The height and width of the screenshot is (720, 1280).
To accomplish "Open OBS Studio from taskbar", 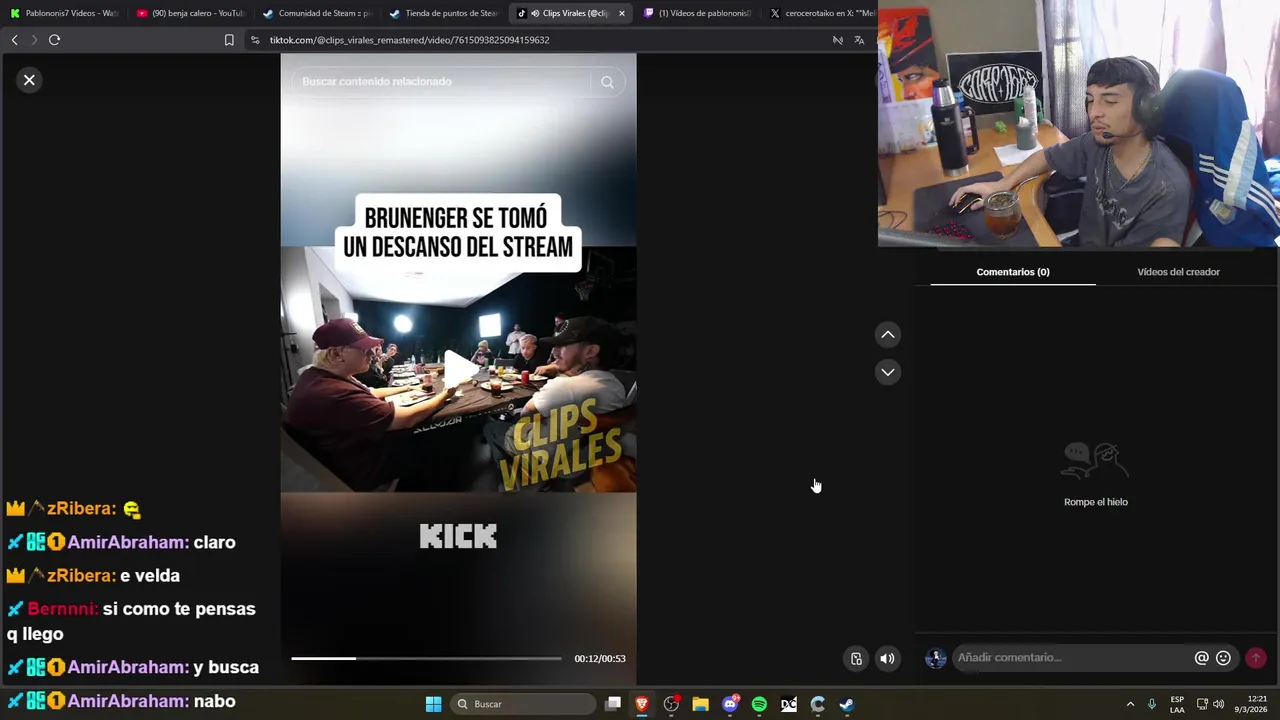I will (671, 704).
